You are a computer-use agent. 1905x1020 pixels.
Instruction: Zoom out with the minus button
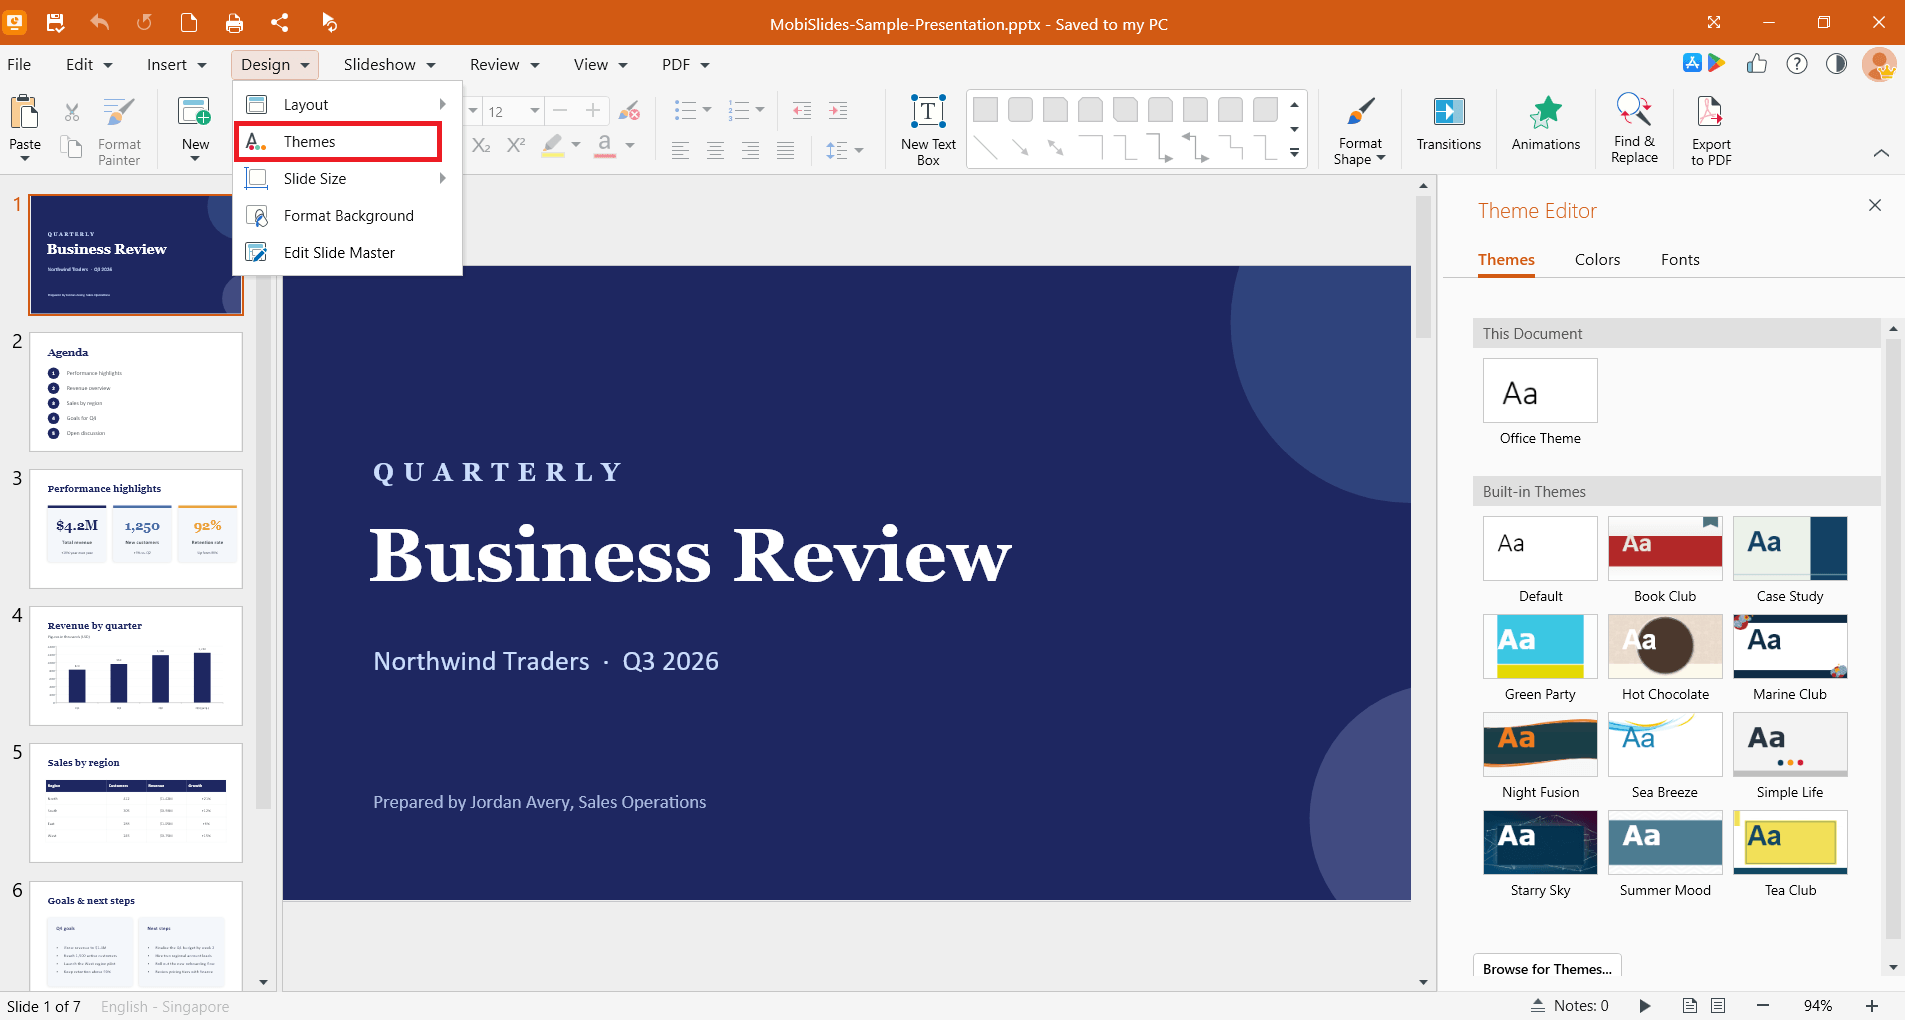1763,1006
